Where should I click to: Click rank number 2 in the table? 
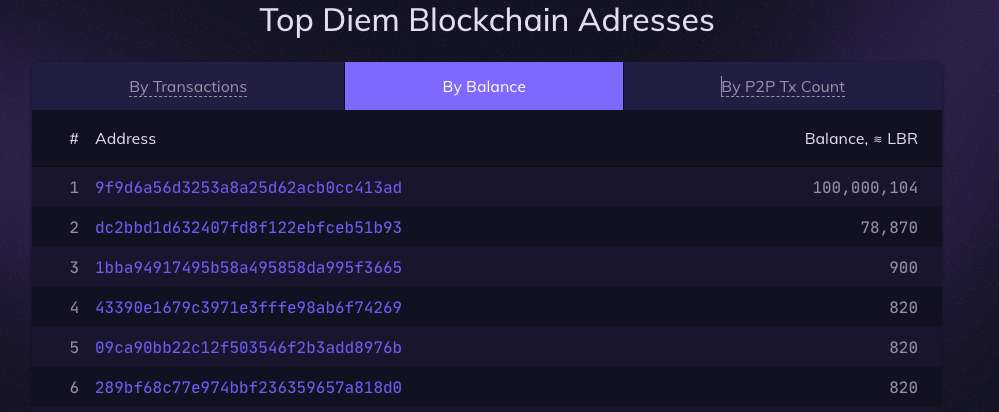(x=74, y=228)
